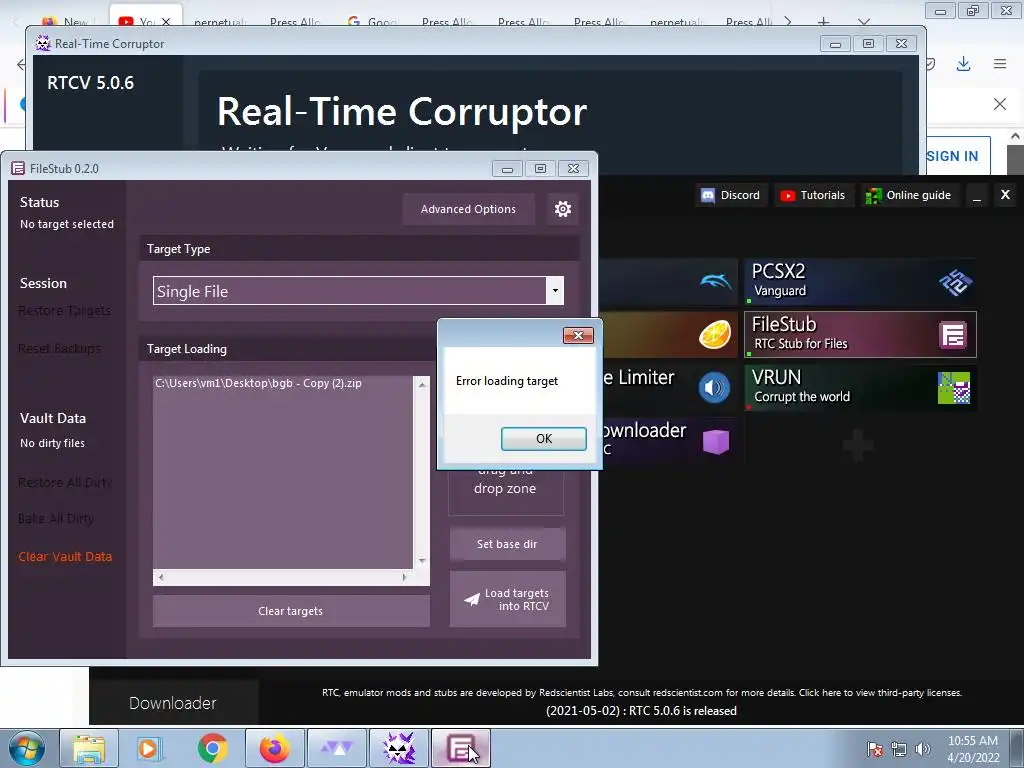This screenshot has width=1024, height=768.
Task: Click Clear targets button
Action: [291, 611]
